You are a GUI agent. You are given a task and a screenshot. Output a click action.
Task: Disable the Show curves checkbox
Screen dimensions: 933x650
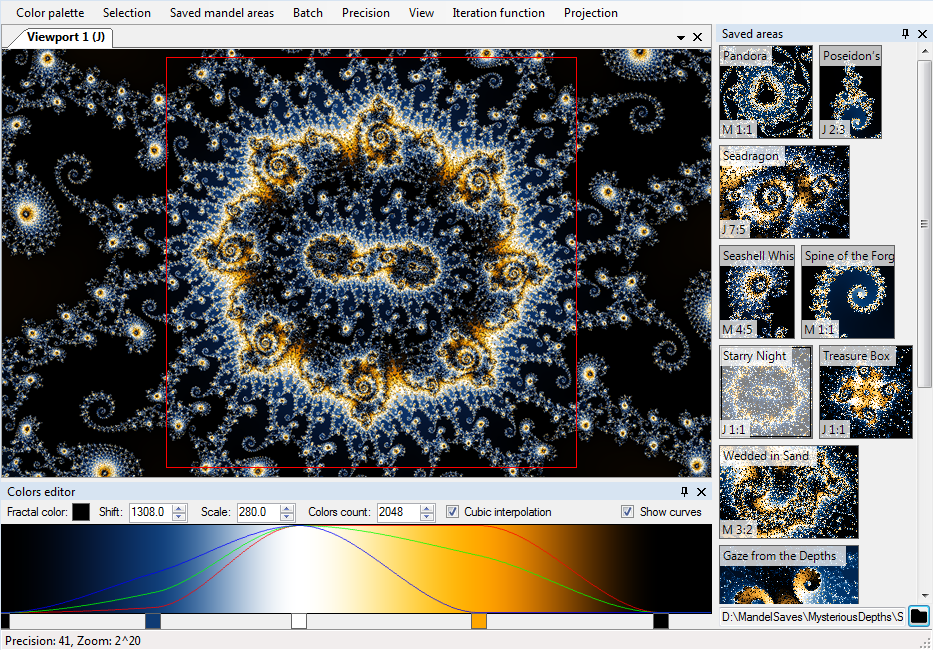[x=627, y=512]
